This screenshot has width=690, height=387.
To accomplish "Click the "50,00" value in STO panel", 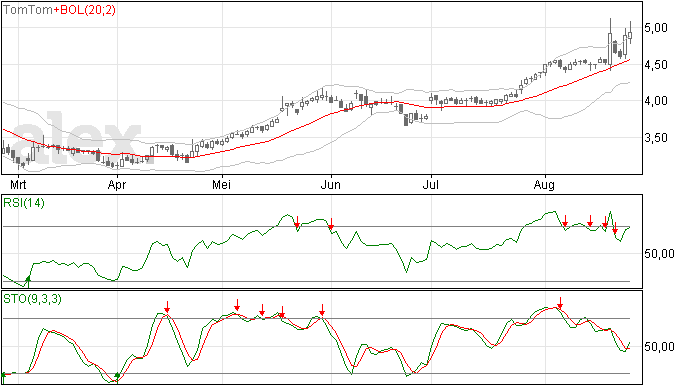I will point(659,347).
